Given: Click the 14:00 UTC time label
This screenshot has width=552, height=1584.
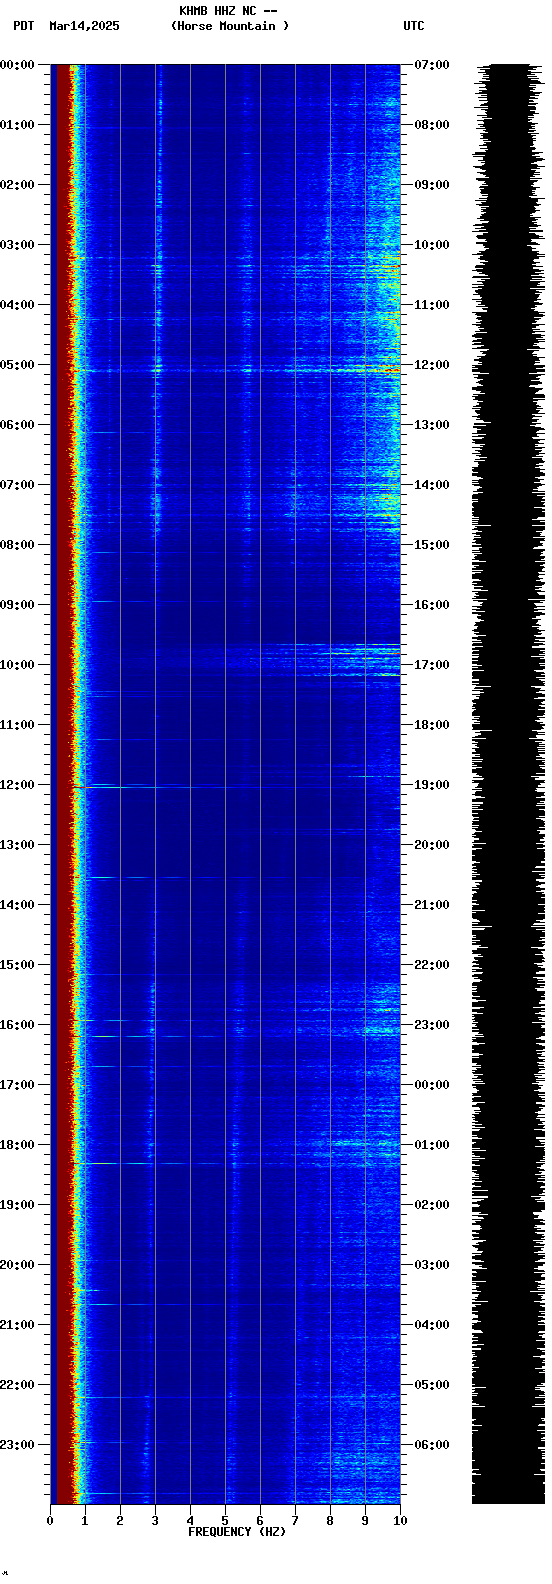Looking at the screenshot, I should click(x=432, y=485).
